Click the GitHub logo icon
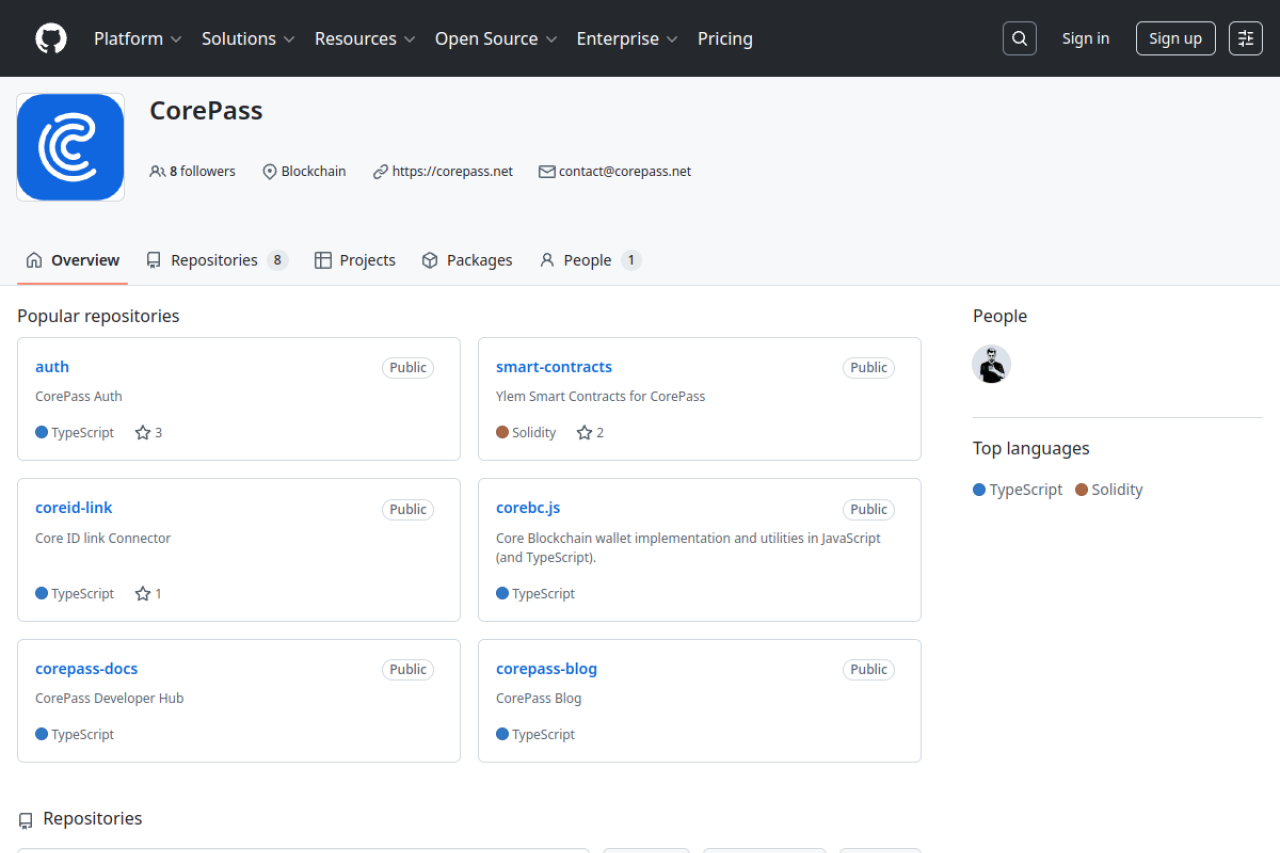The height and width of the screenshot is (853, 1280). pyautogui.click(x=51, y=39)
